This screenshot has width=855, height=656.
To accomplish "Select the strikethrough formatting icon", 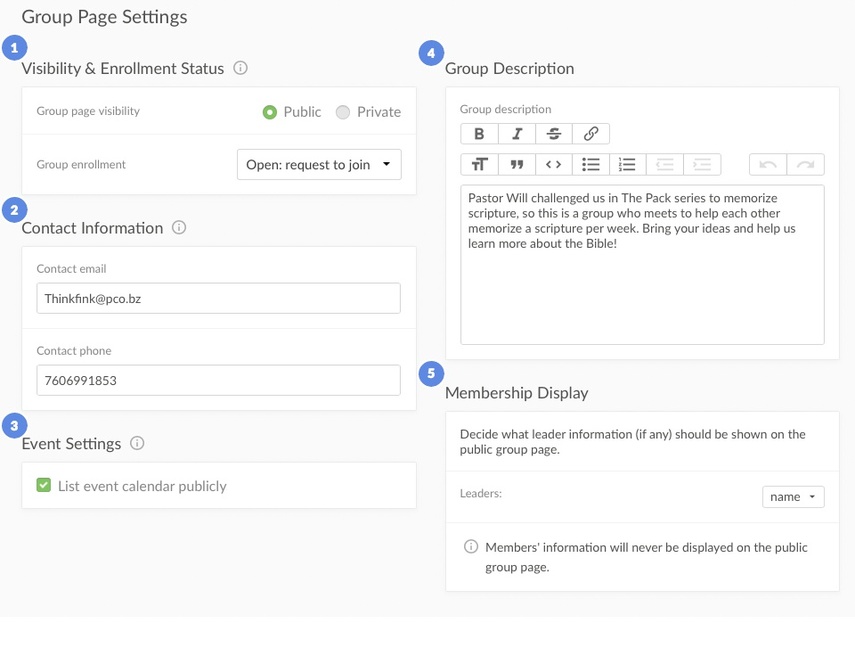I will click(554, 133).
